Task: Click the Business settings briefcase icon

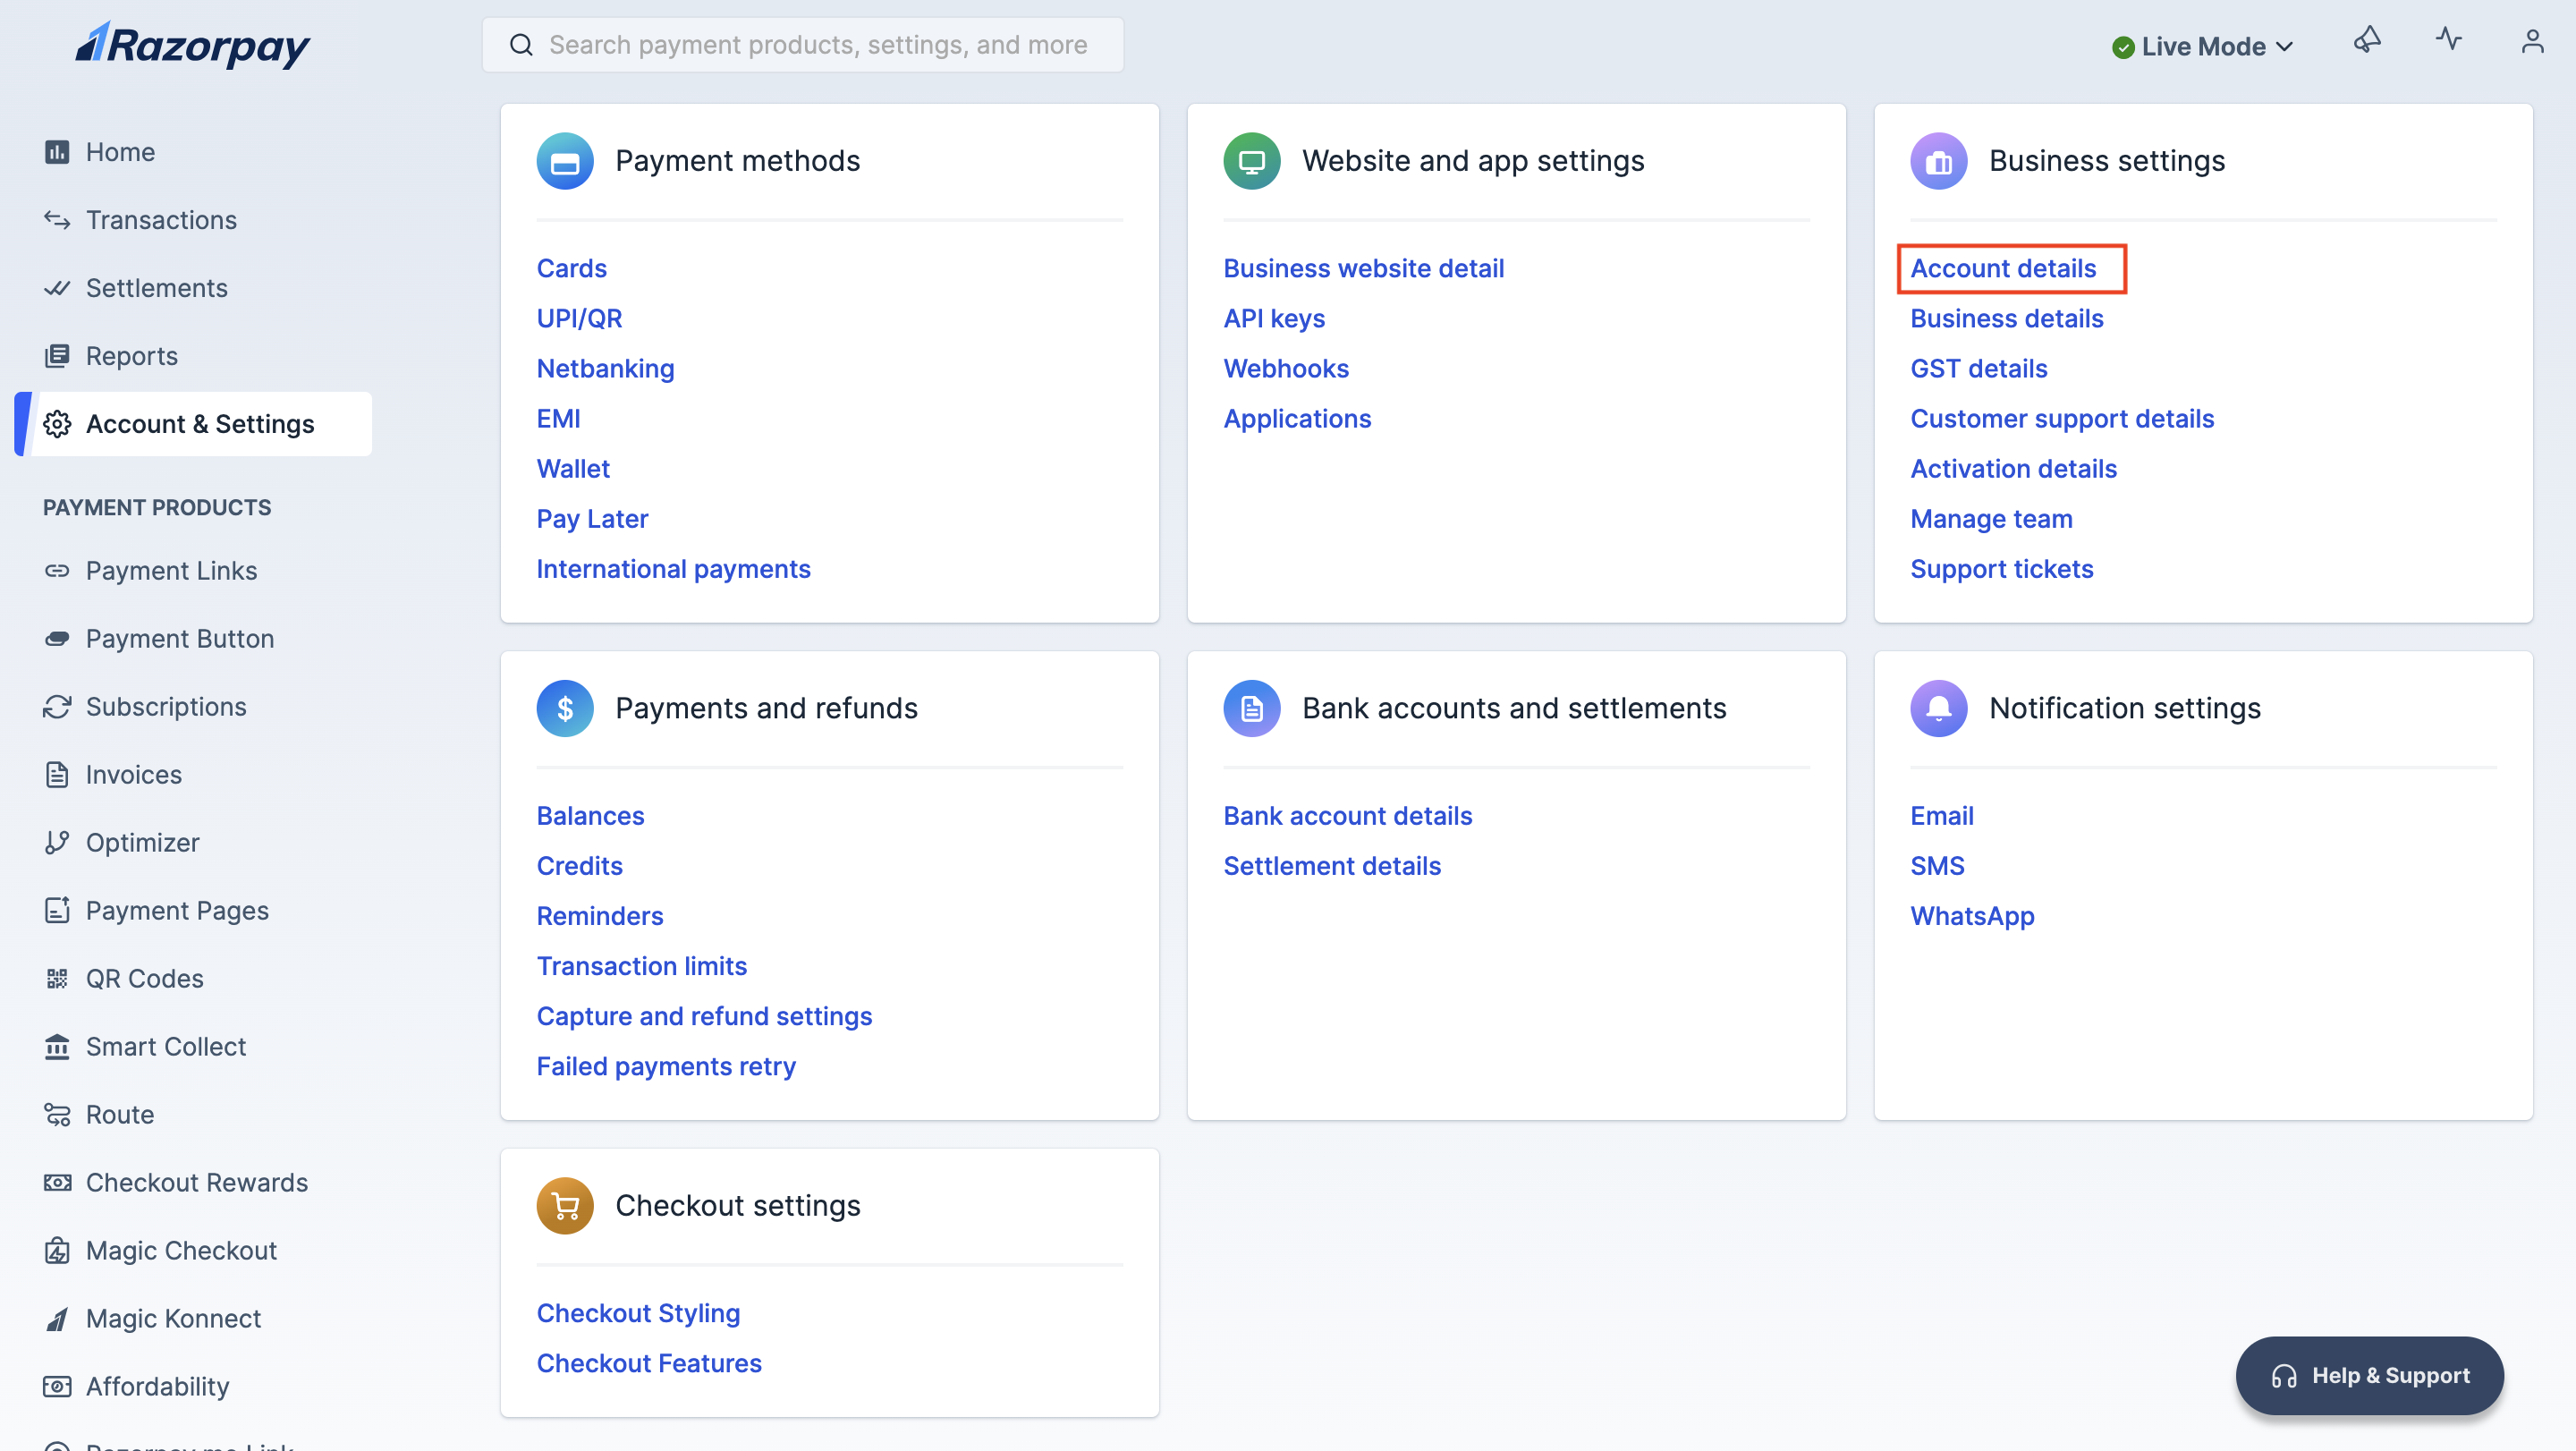Action: [1939, 161]
